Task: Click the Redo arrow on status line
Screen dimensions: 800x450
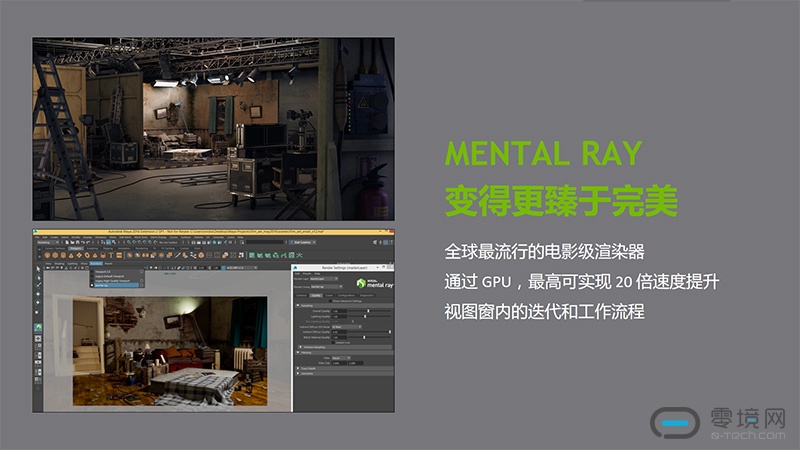Action: pyautogui.click(x=88, y=242)
